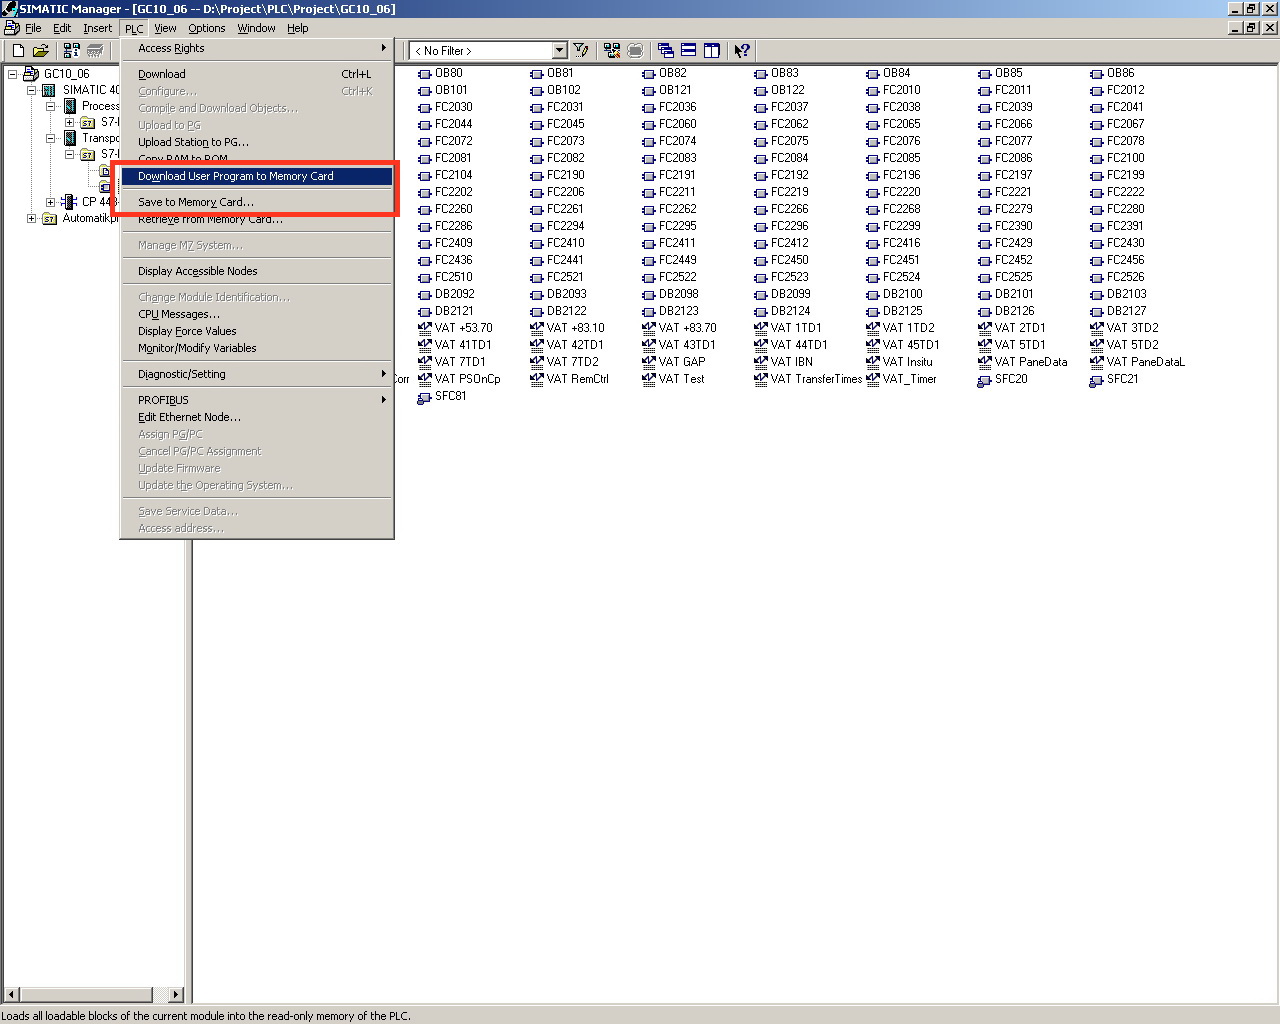Choose Download User Program to Memory Card
1280x1024 pixels.
[257, 176]
